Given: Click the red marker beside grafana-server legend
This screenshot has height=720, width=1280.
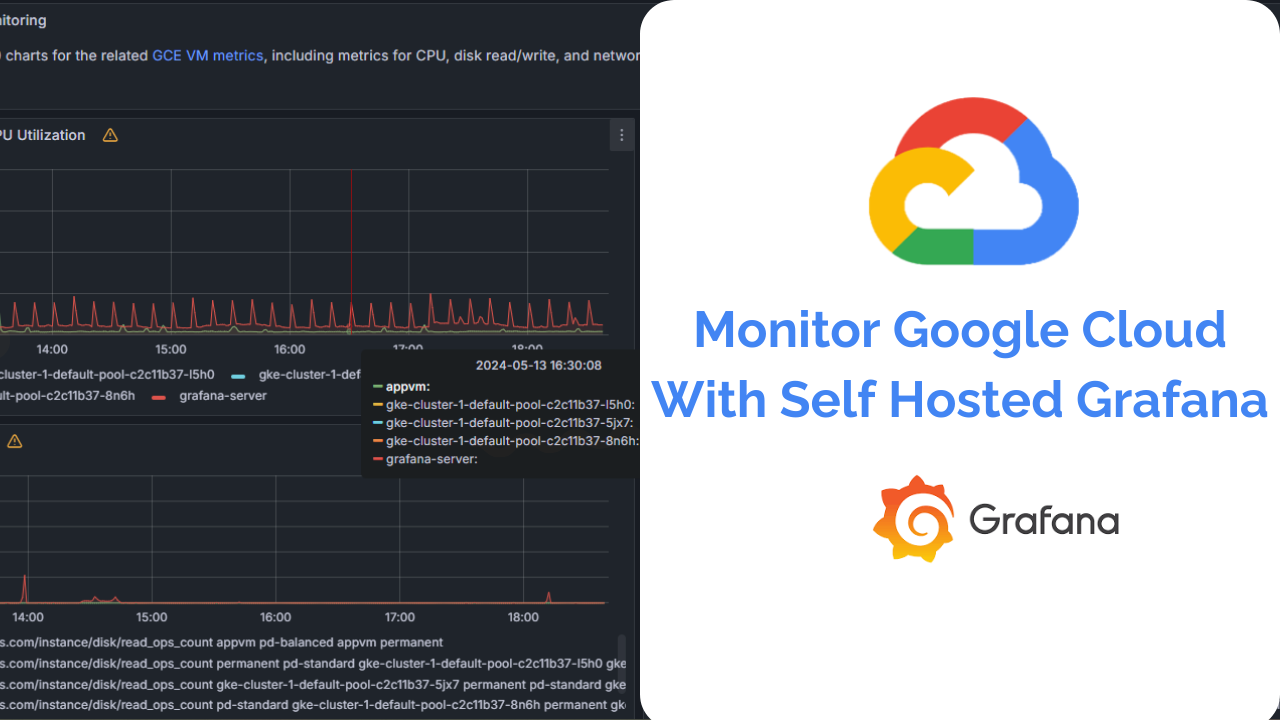Looking at the screenshot, I should point(157,395).
